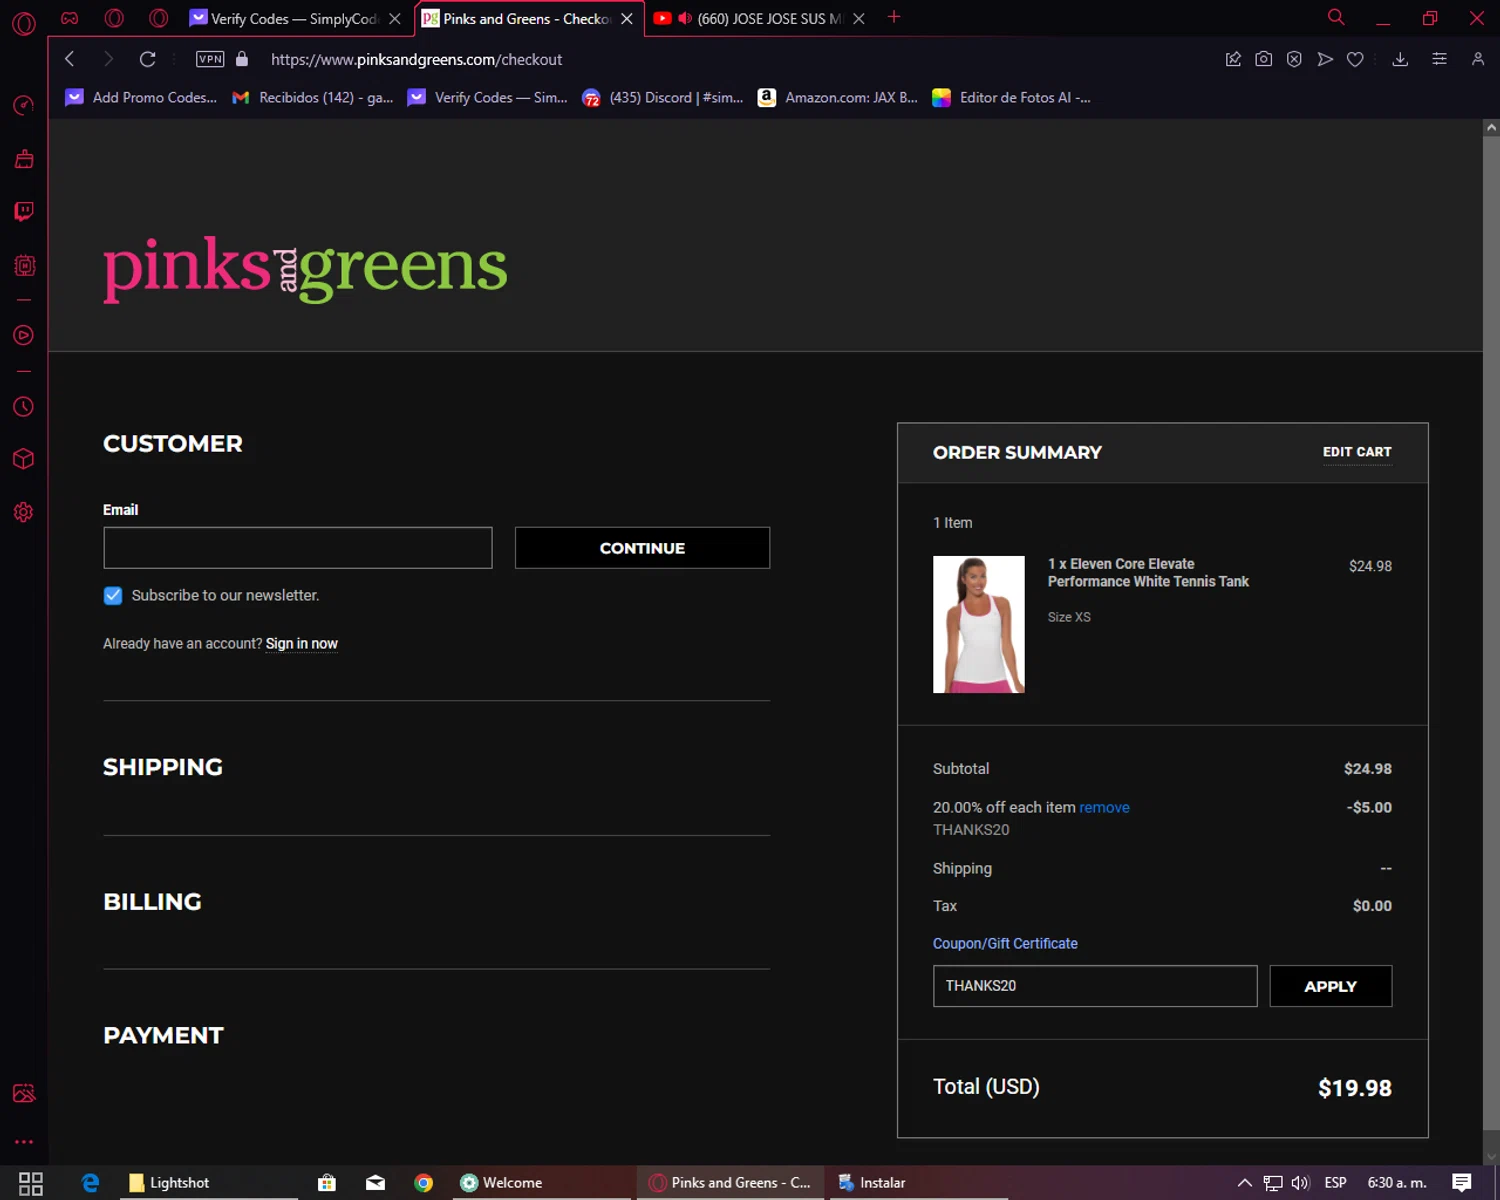Collapse Coupon/Gift Certificate section
Image resolution: width=1500 pixels, height=1200 pixels.
(x=1005, y=943)
